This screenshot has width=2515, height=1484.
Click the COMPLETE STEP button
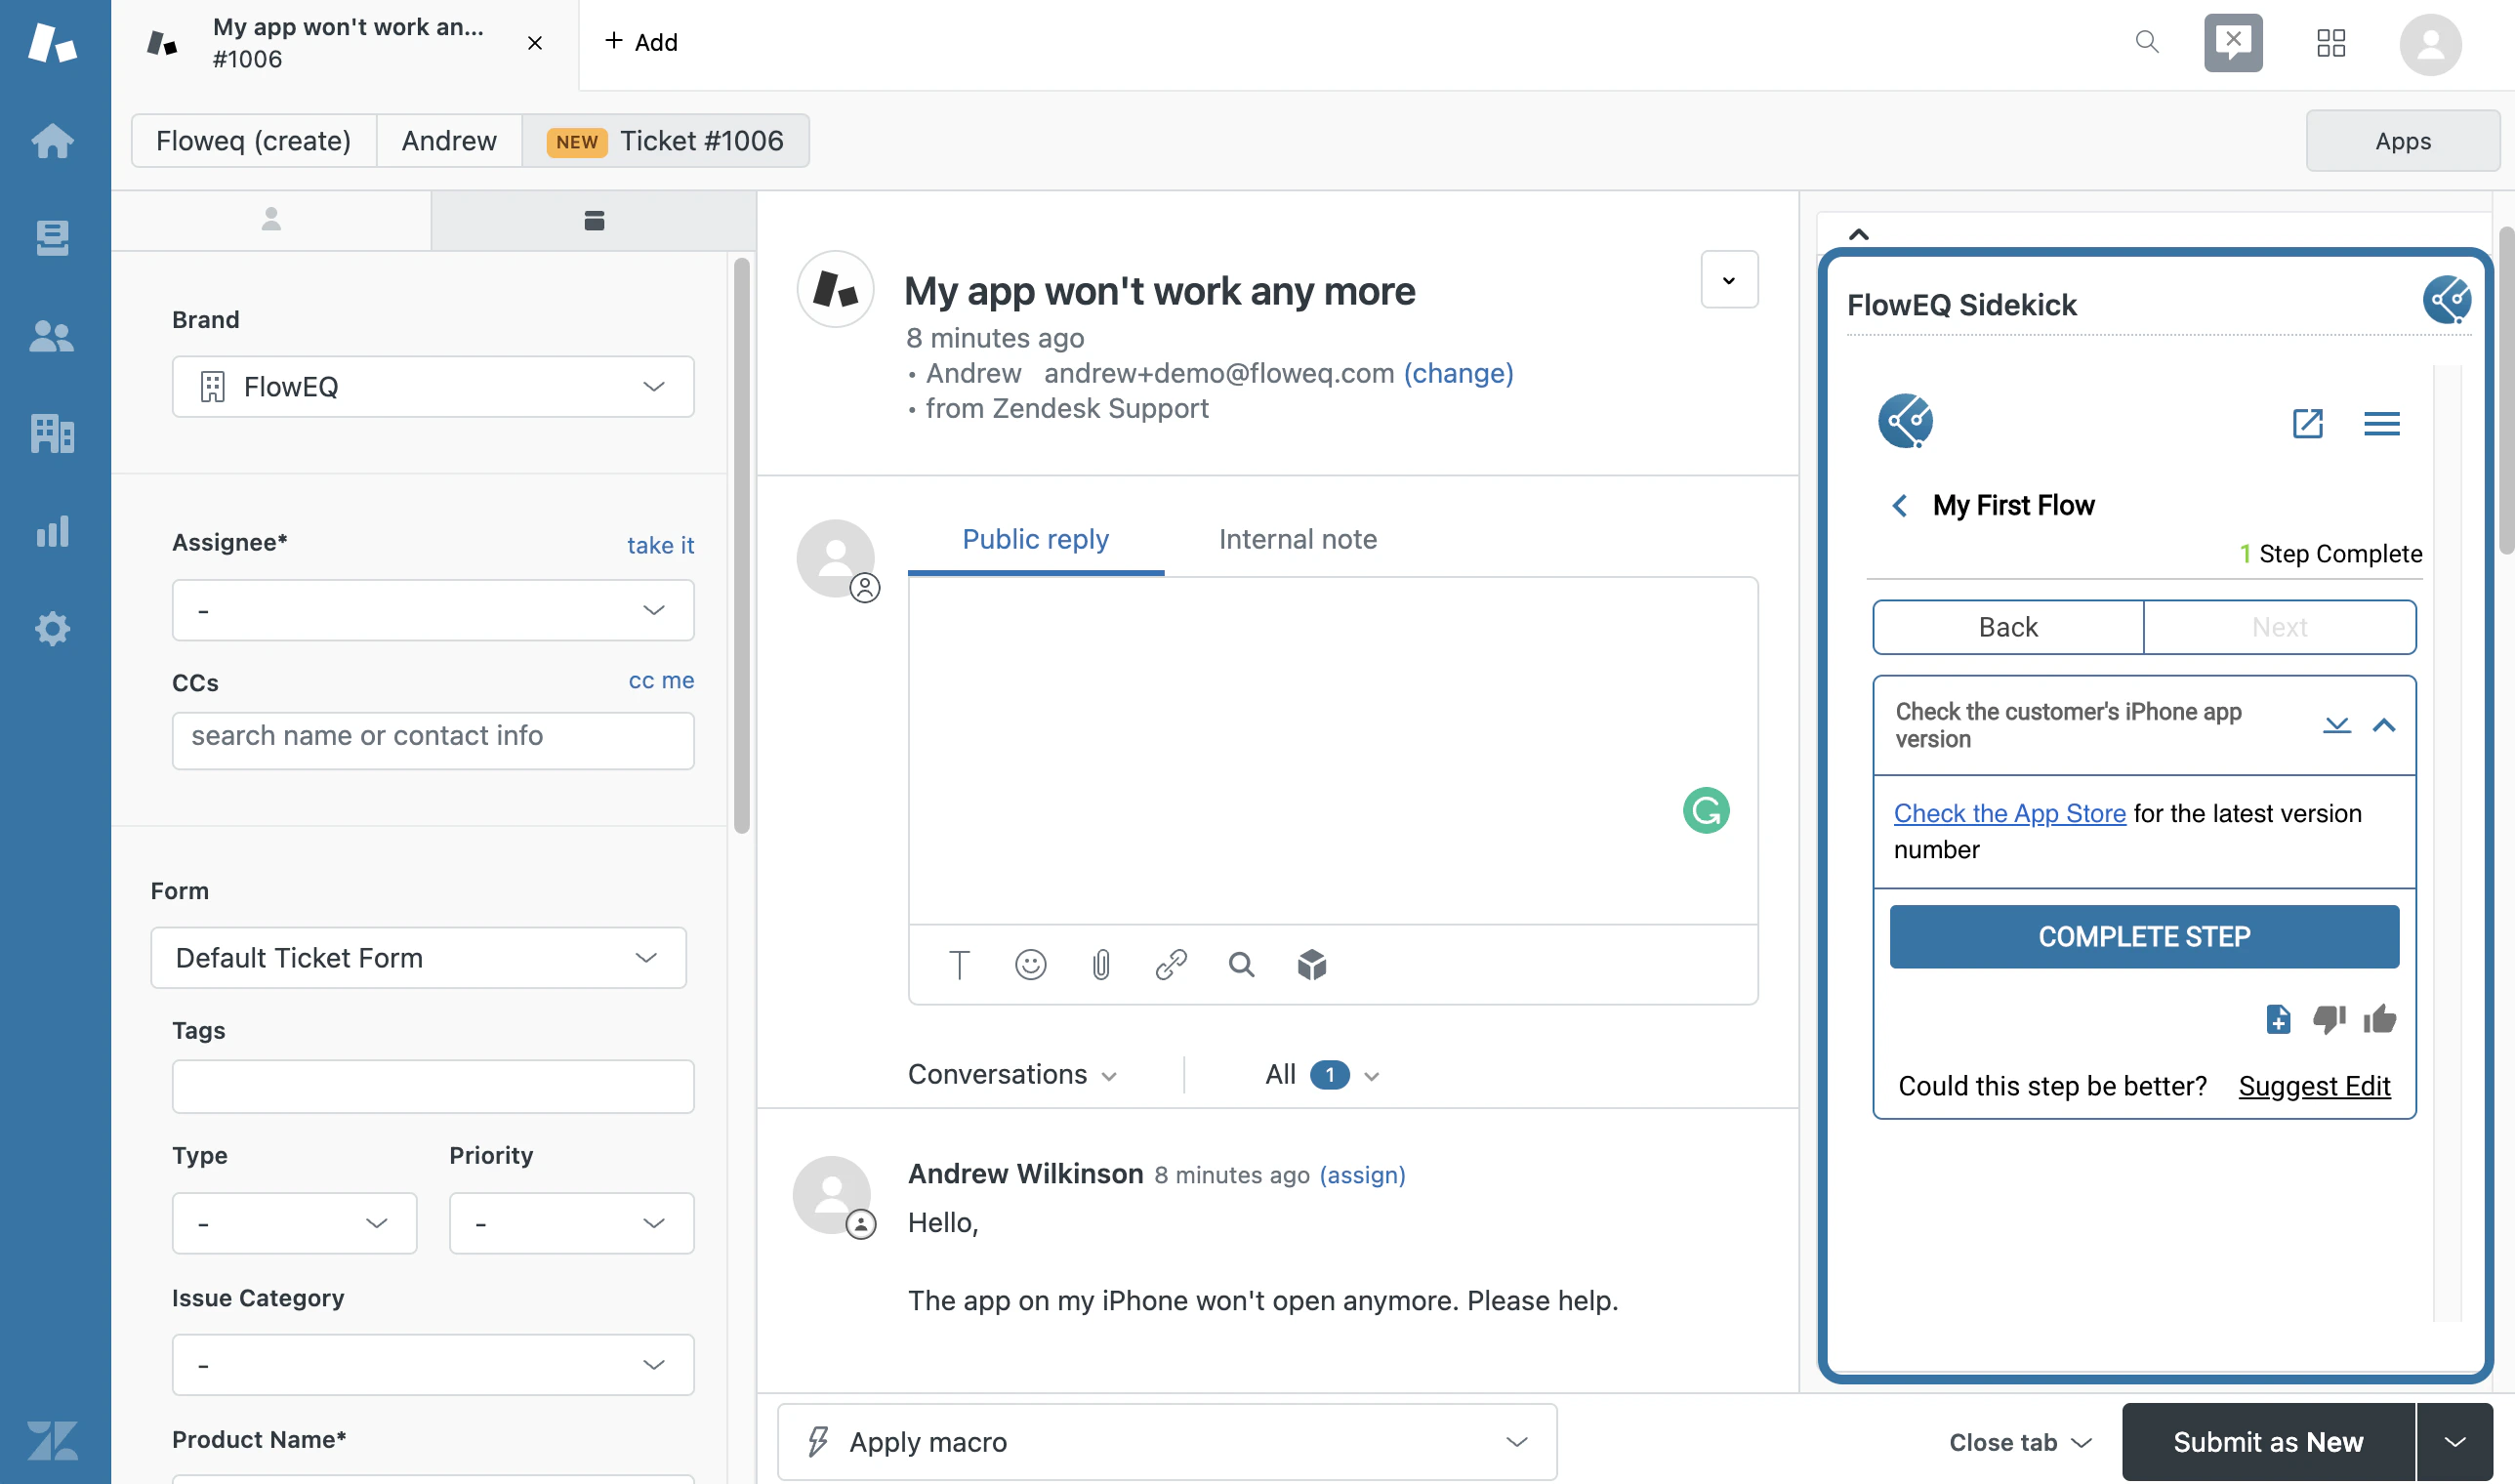[2144, 937]
